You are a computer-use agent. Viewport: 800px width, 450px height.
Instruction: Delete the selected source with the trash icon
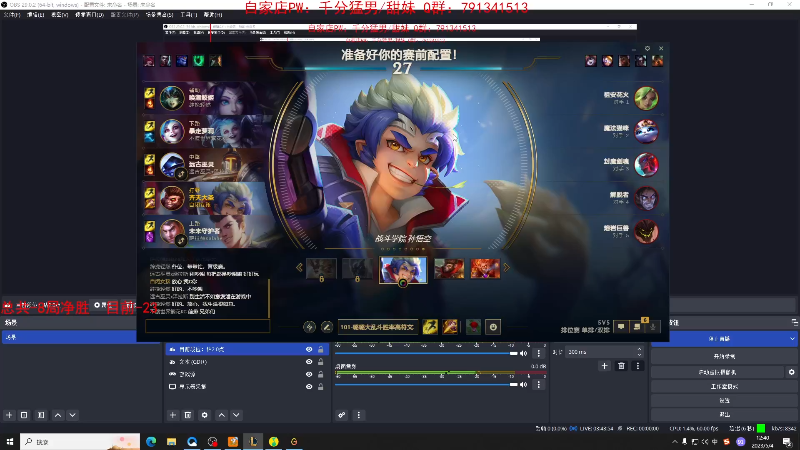(x=188, y=415)
